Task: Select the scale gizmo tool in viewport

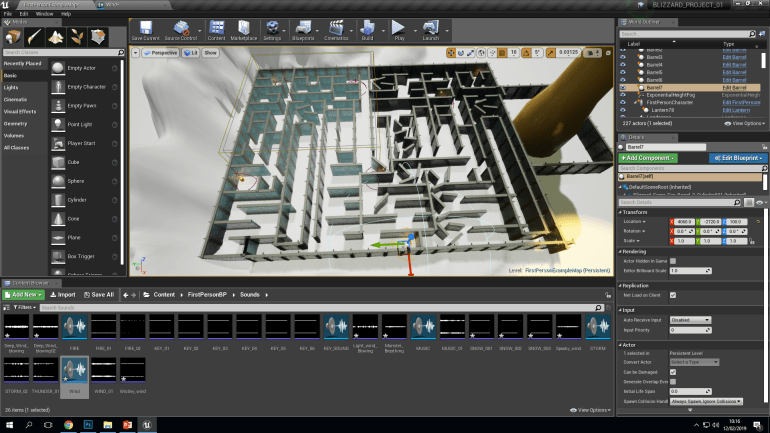Action: pyautogui.click(x=470, y=53)
